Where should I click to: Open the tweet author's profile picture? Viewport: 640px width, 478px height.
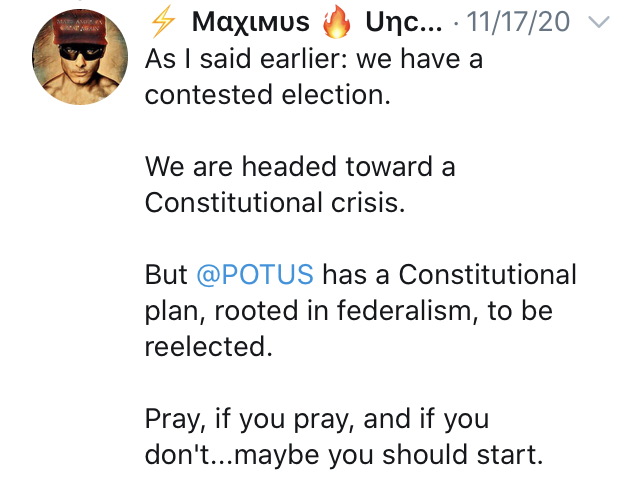pos(80,57)
